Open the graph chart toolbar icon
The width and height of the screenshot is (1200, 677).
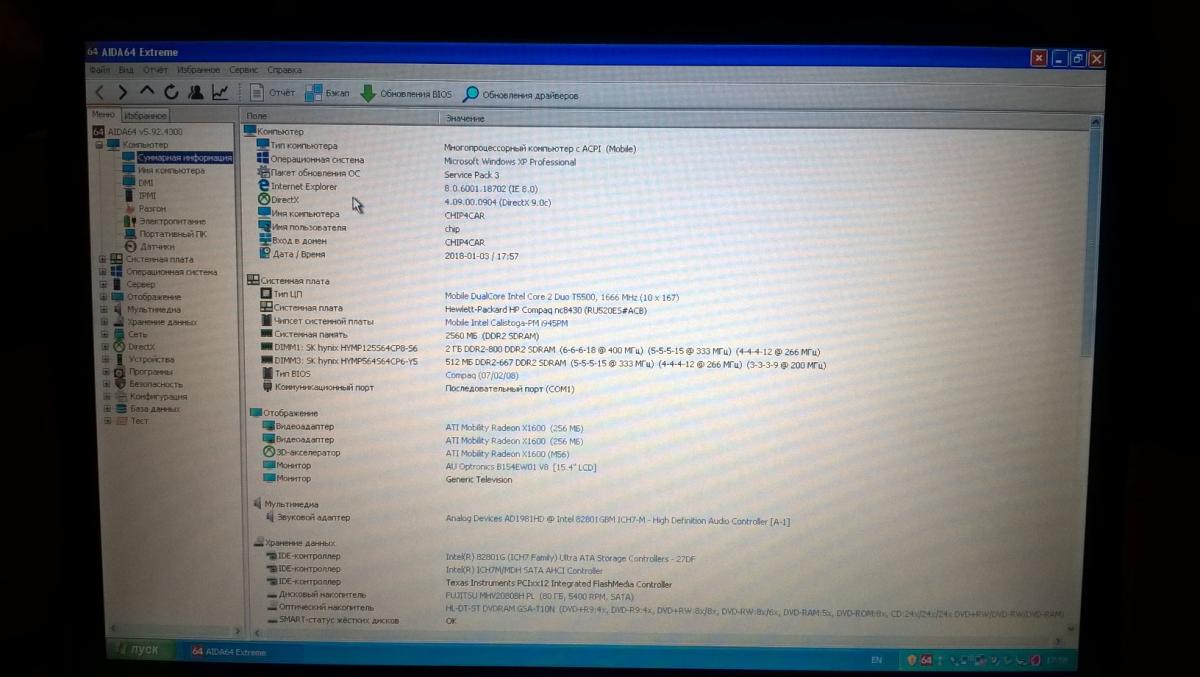point(220,93)
